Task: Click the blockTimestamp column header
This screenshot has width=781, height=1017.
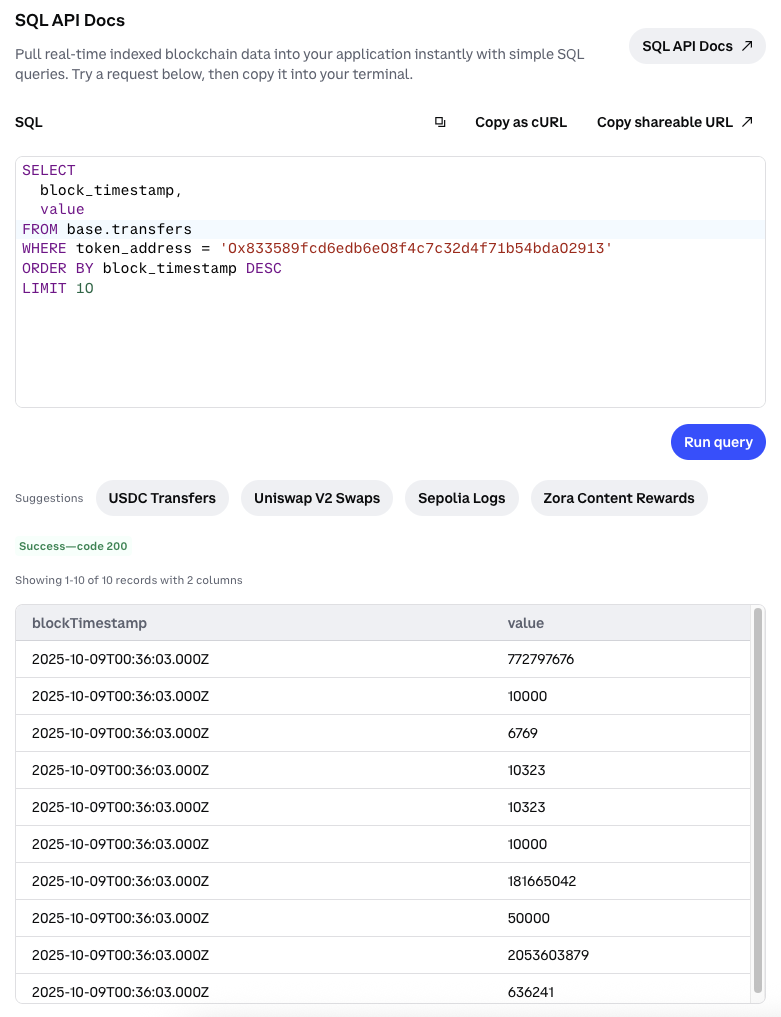Action: pyautogui.click(x=90, y=623)
